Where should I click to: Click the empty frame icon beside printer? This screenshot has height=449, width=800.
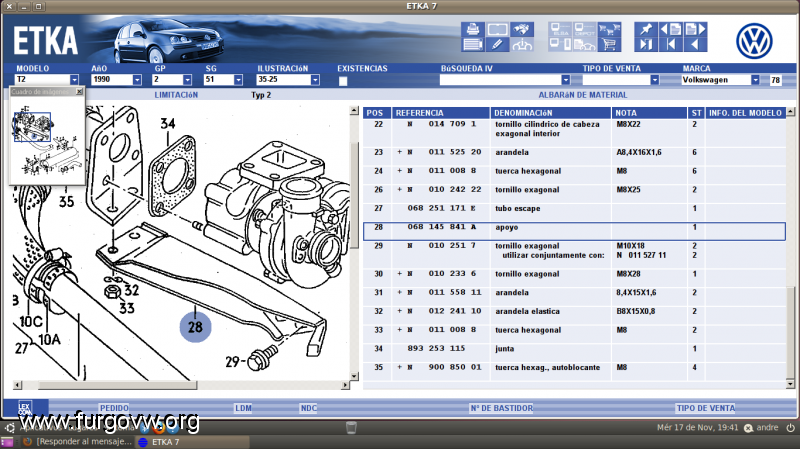click(x=497, y=30)
